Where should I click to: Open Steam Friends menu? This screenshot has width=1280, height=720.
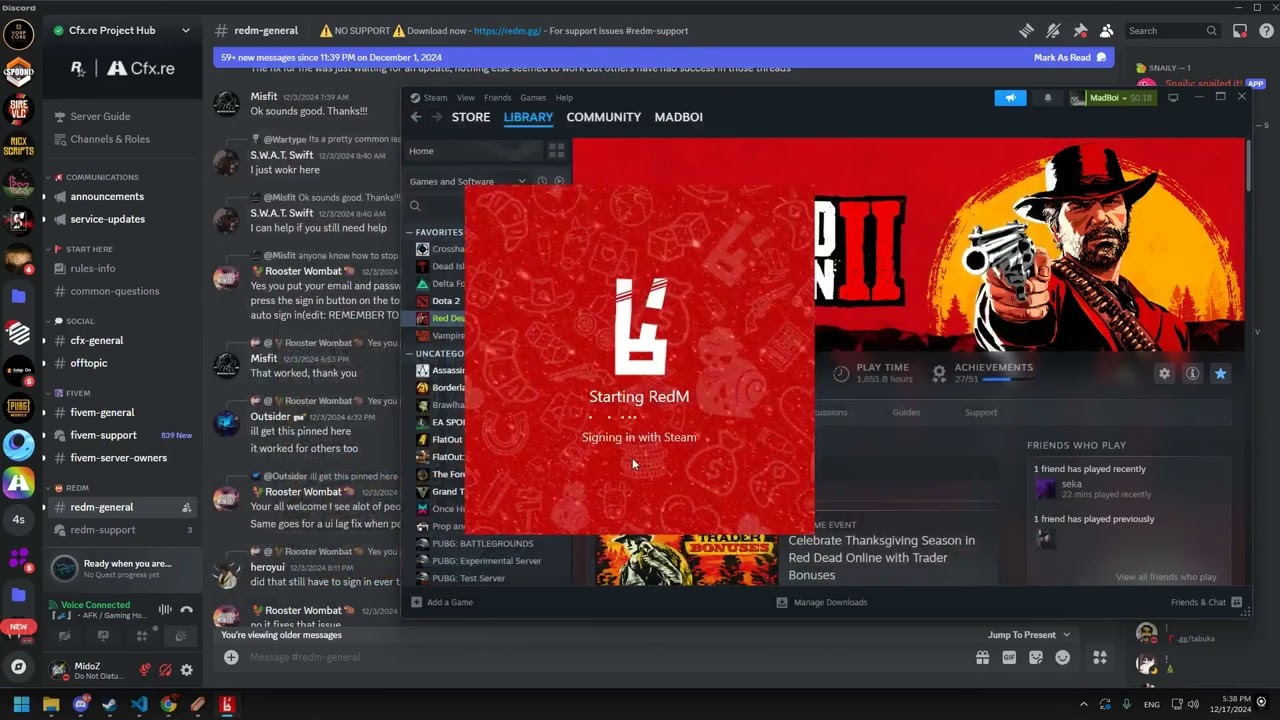point(498,98)
